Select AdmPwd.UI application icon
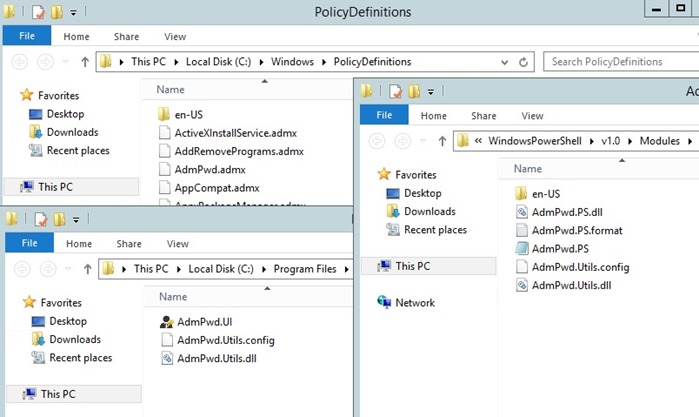The image size is (699, 417). (x=167, y=322)
